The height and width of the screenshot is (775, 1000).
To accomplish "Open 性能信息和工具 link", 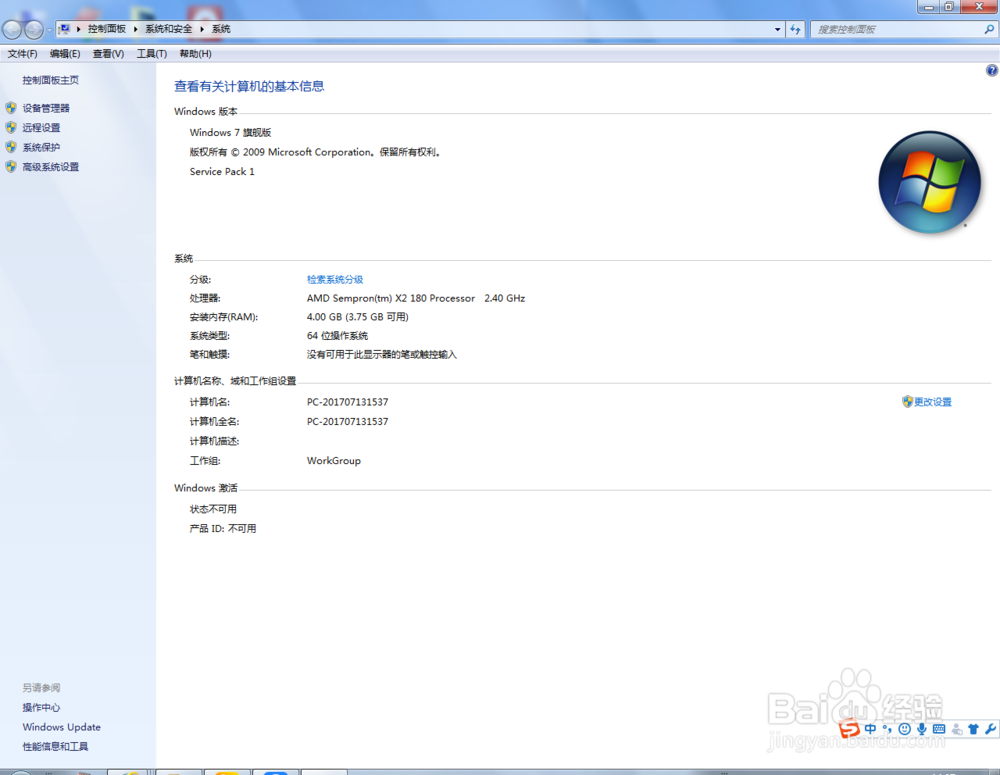I will [x=55, y=746].
